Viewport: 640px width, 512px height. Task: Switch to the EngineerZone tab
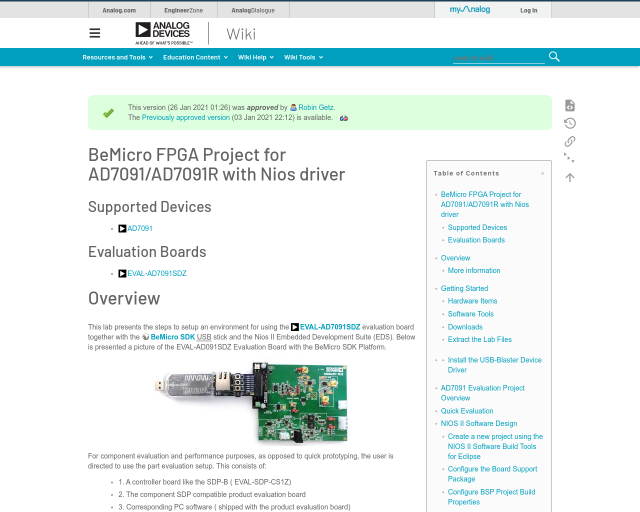coord(183,10)
